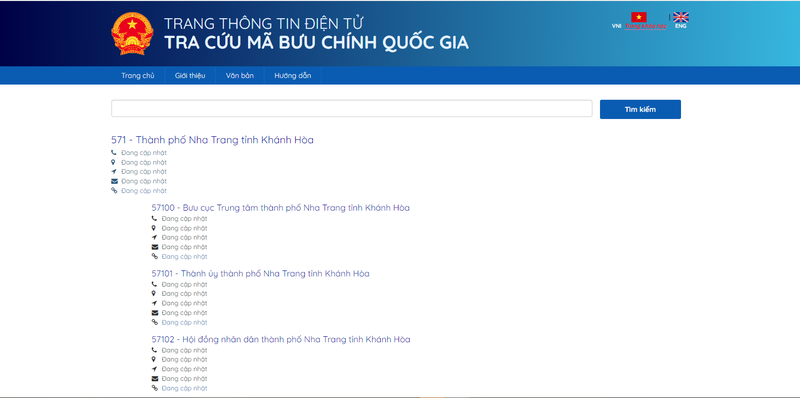This screenshot has height=398, width=800.
Task: Click link chain icon under 57101 entry
Action: 155,322
